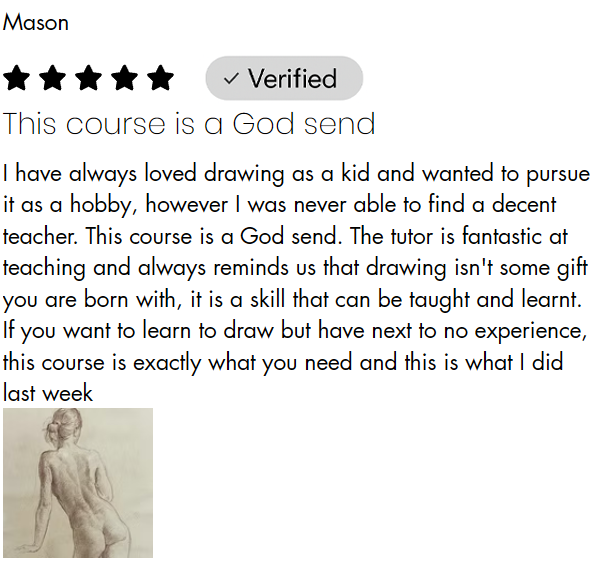Select the fifth rating star

160,78
